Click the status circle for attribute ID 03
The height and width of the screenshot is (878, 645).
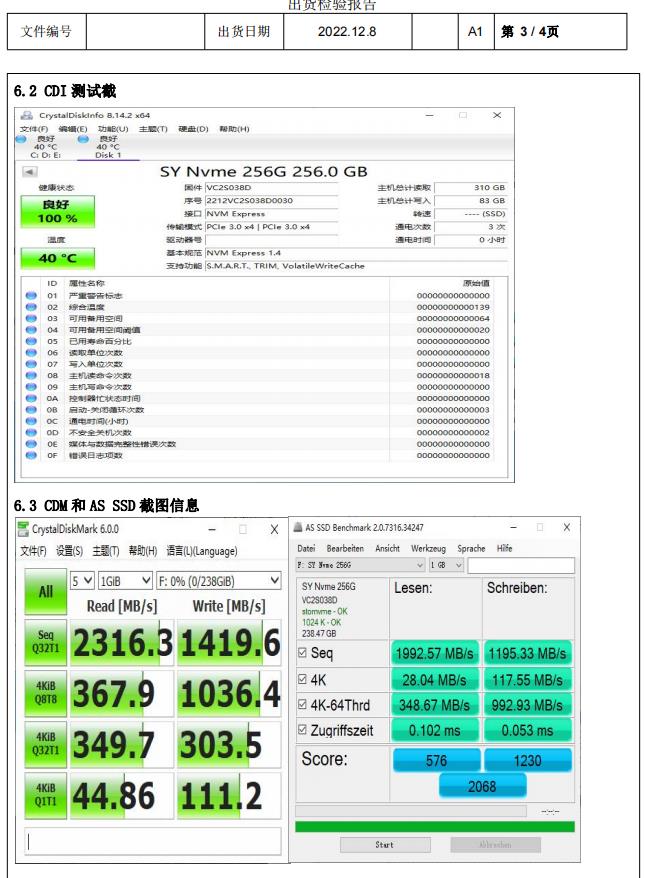click(x=31, y=319)
